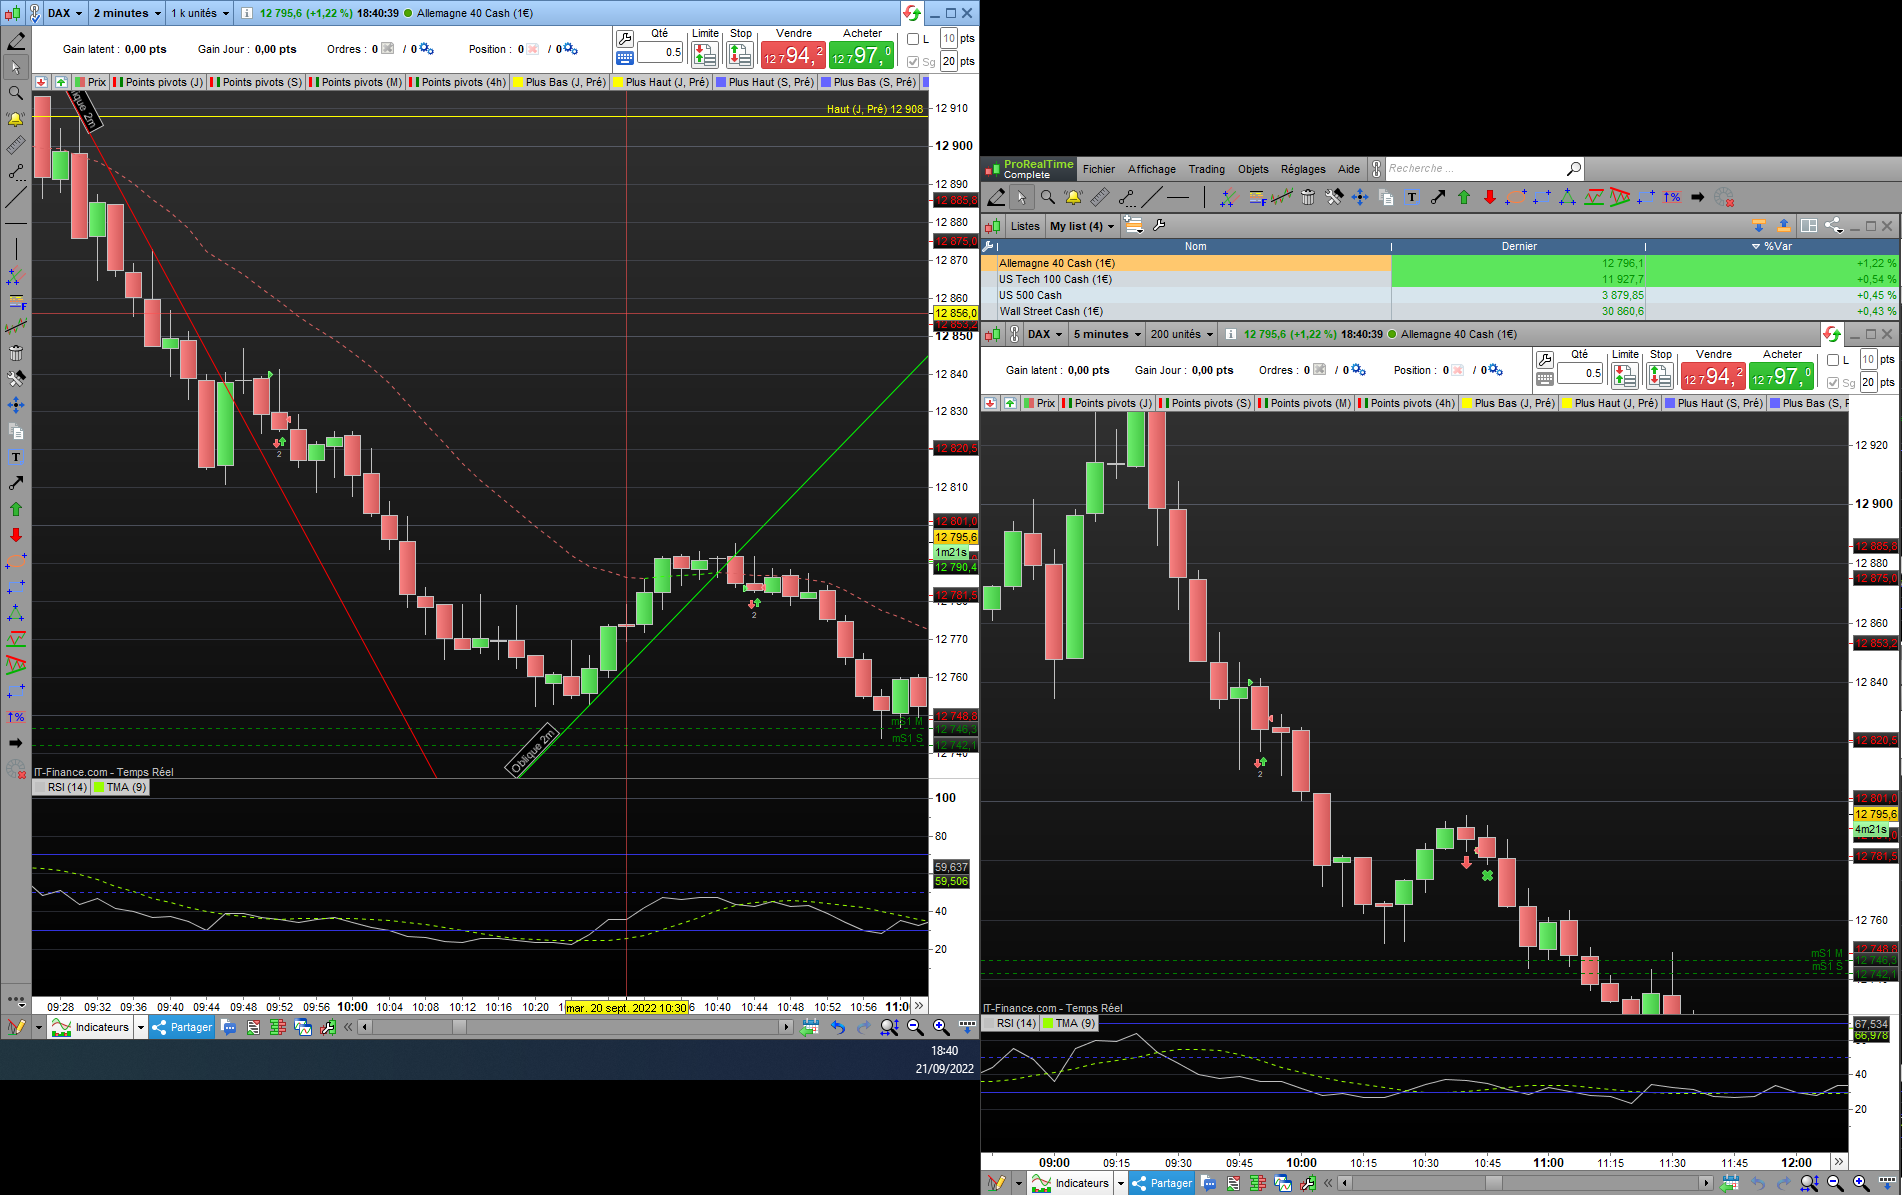1902x1195 pixels.
Task: Click the Listes button
Action: pos(1025,226)
